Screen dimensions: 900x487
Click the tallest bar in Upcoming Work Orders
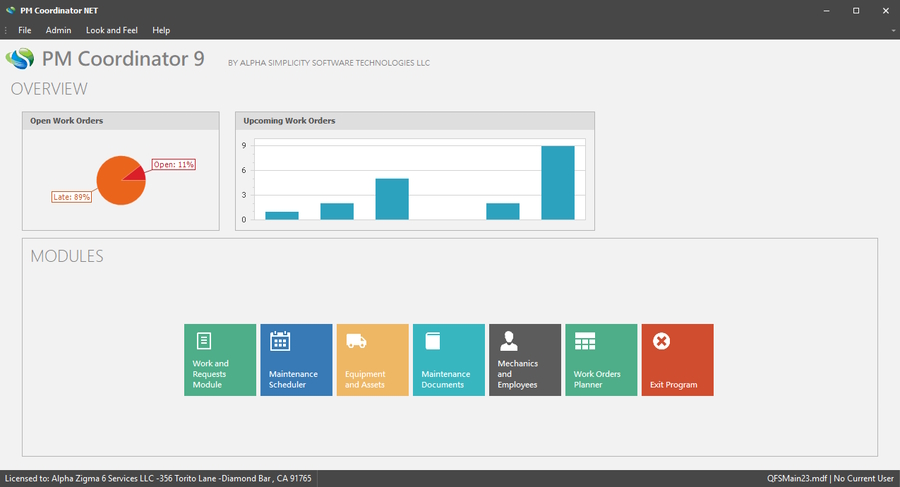pyautogui.click(x=558, y=183)
